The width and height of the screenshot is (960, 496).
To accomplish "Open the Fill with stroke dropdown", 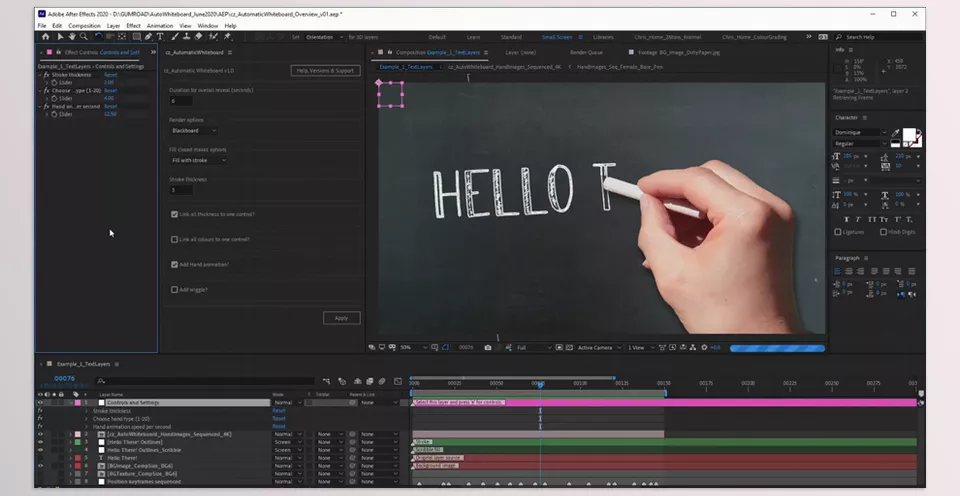I will coord(198,160).
